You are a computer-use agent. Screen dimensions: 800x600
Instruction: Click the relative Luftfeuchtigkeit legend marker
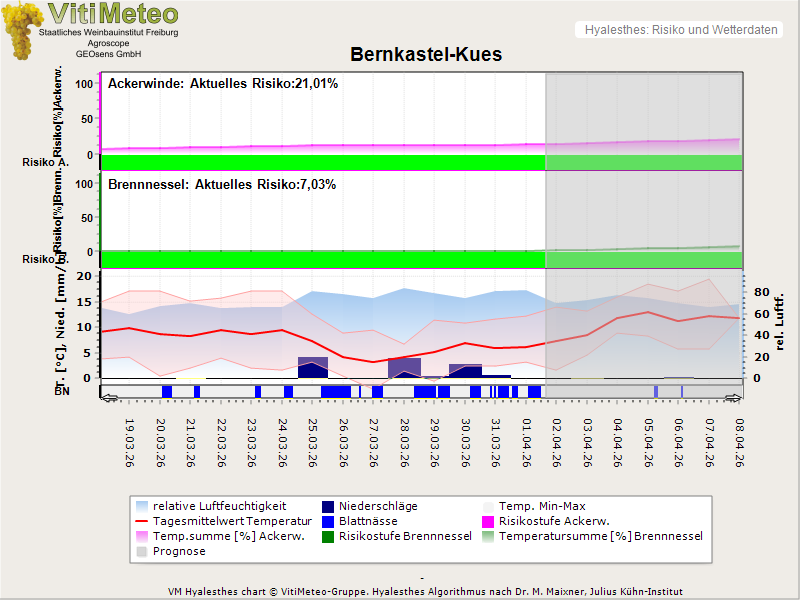[x=144, y=506]
